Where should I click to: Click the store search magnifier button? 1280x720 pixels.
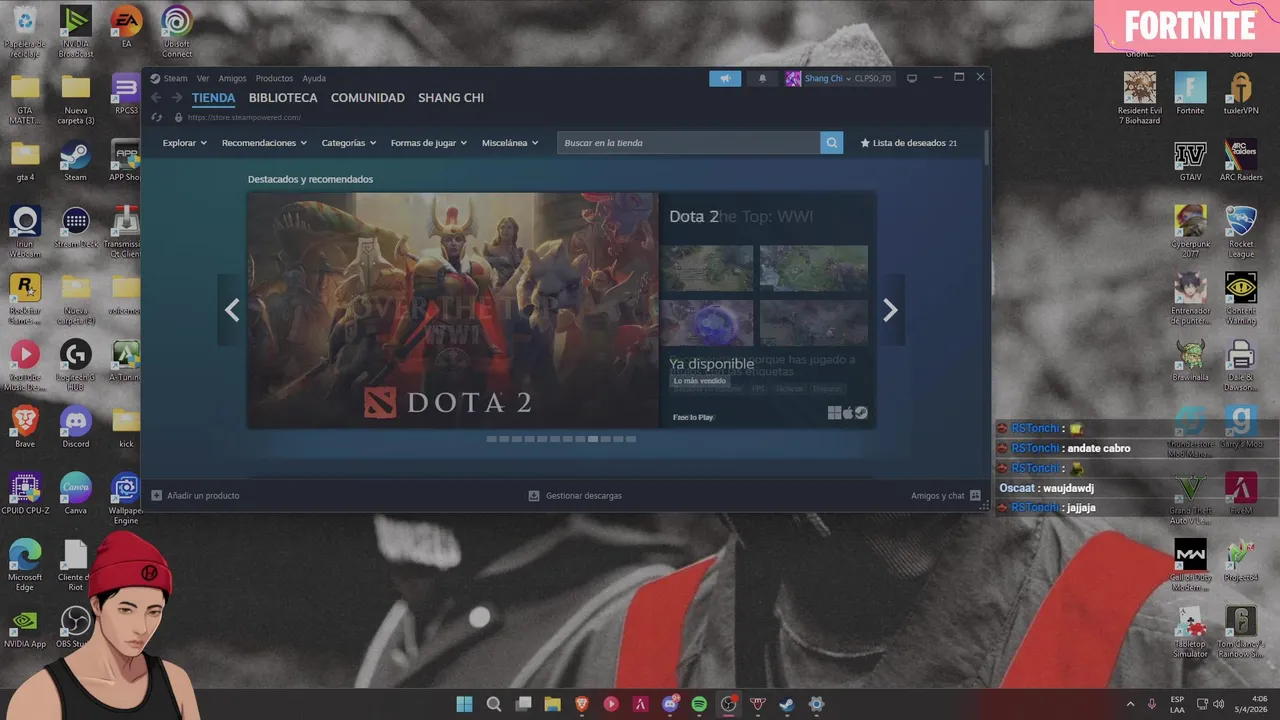tap(832, 143)
